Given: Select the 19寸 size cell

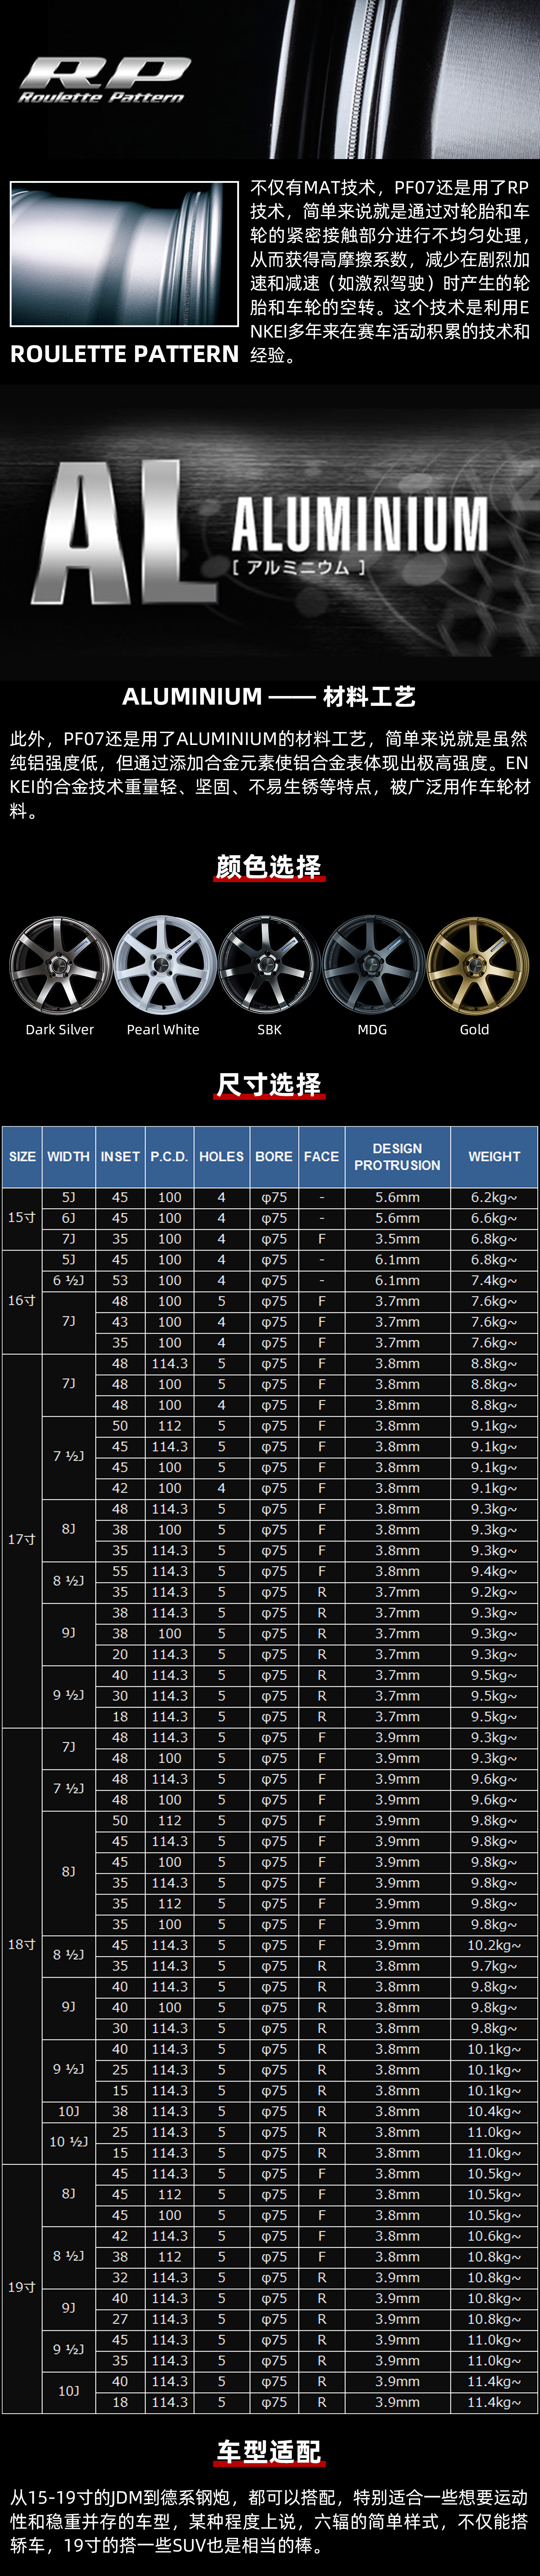Looking at the screenshot, I should coord(22,2288).
